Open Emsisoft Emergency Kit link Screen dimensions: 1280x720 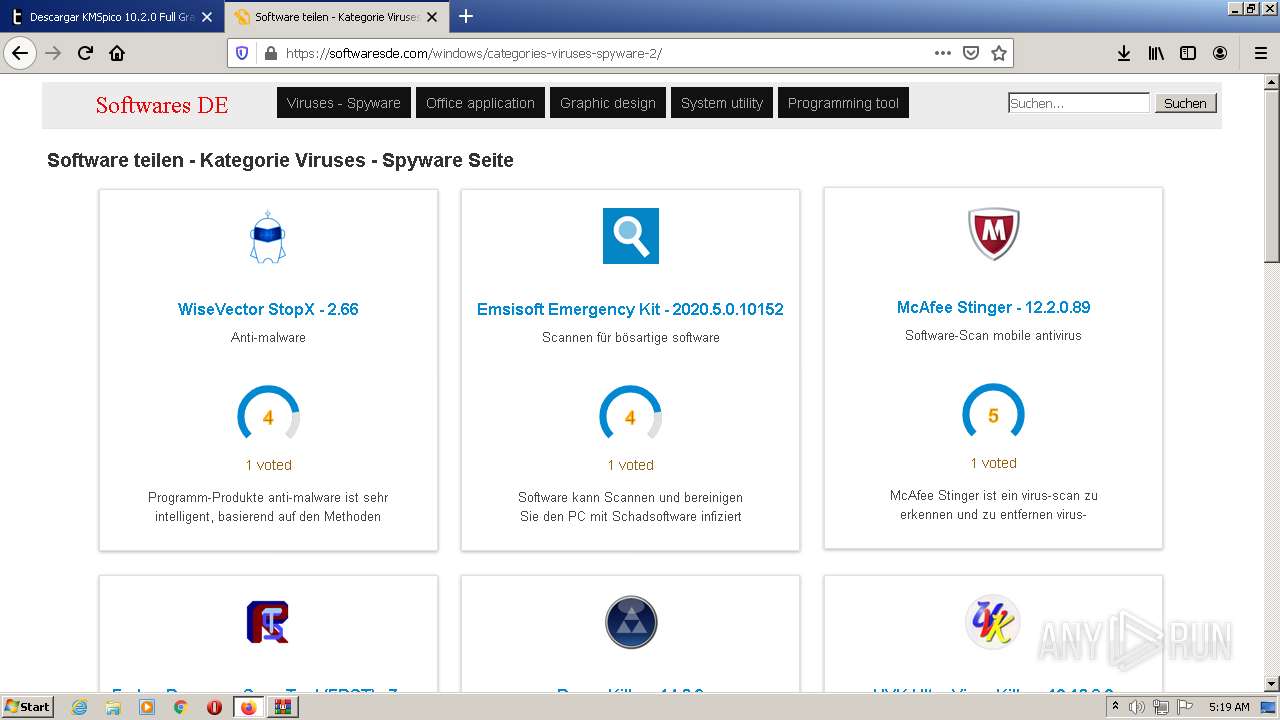tap(630, 309)
